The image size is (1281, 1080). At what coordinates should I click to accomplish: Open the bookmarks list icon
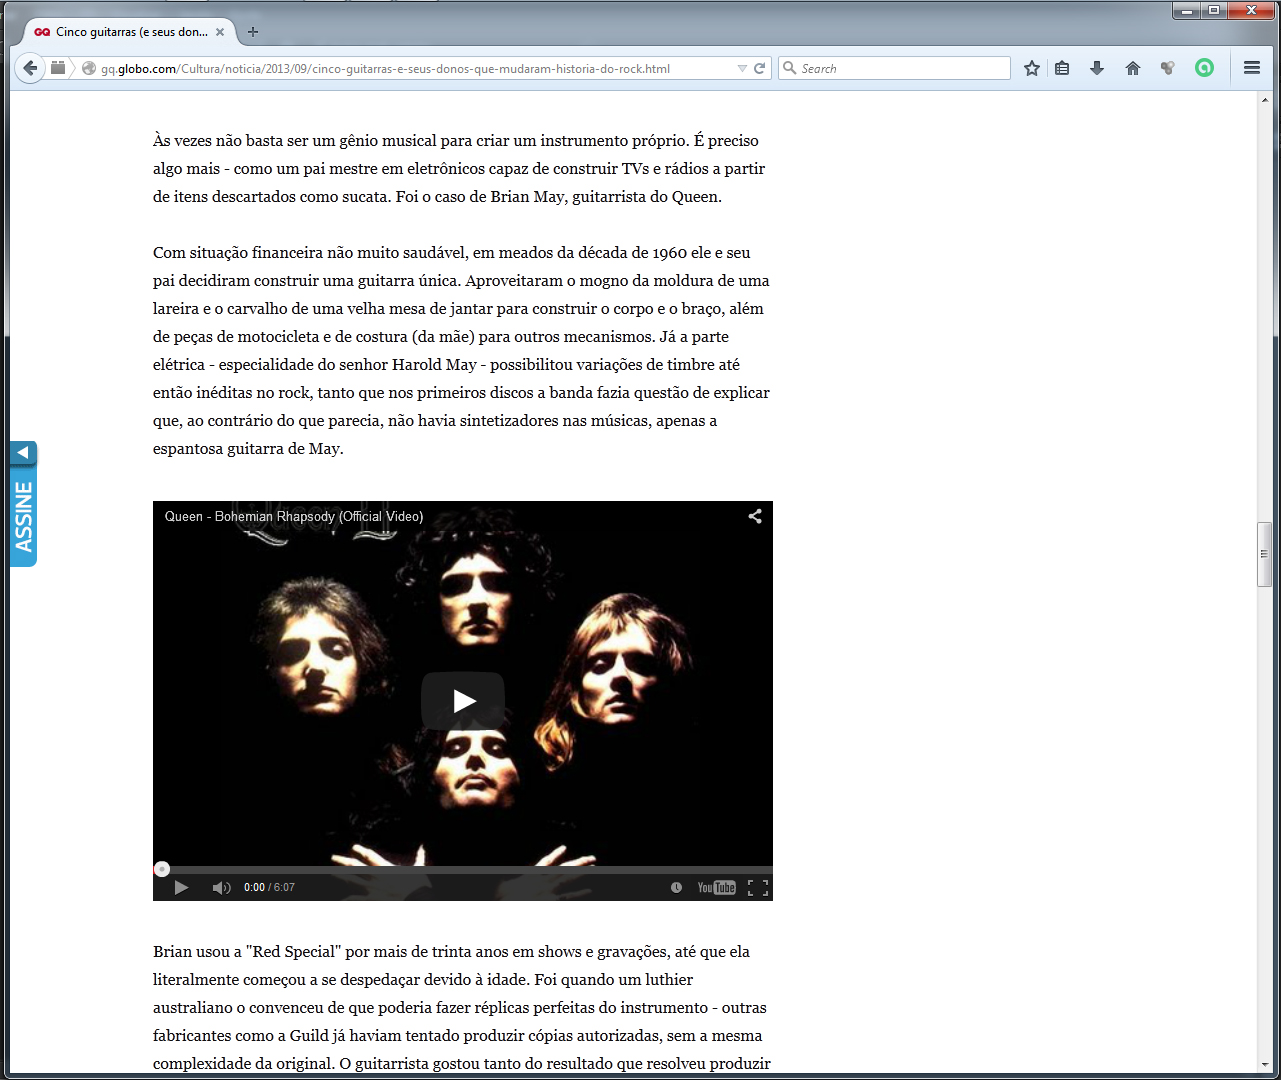pyautogui.click(x=1062, y=68)
